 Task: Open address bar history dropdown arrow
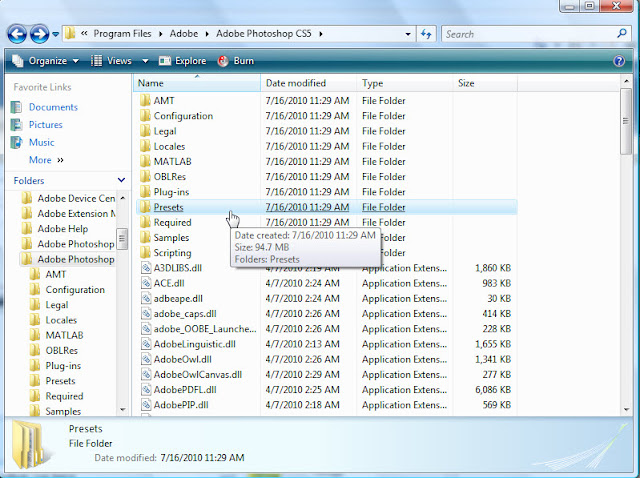[x=408, y=34]
